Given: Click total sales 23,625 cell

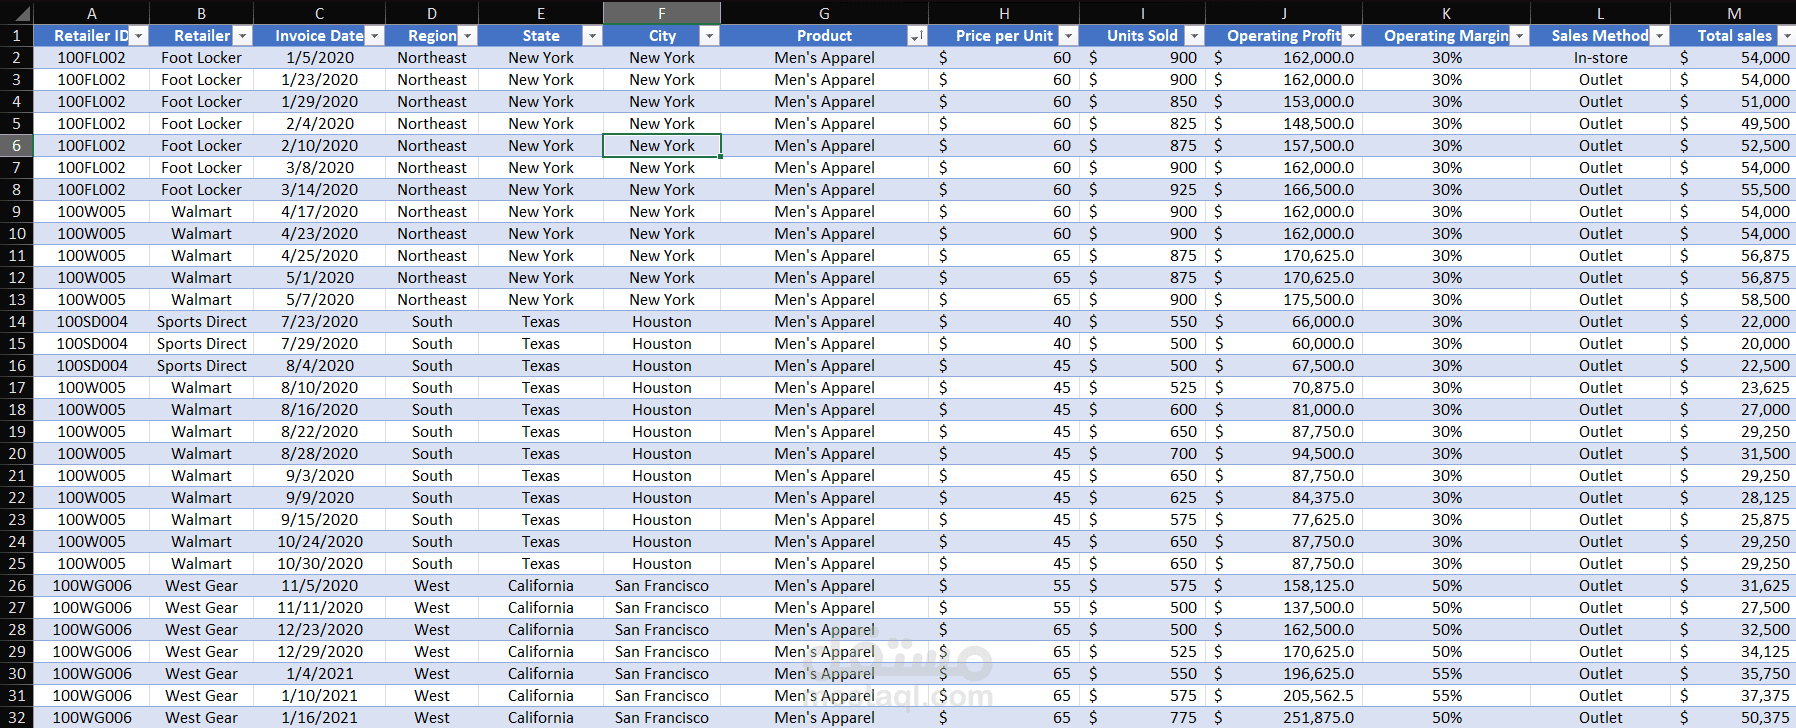Looking at the screenshot, I should tap(1734, 387).
